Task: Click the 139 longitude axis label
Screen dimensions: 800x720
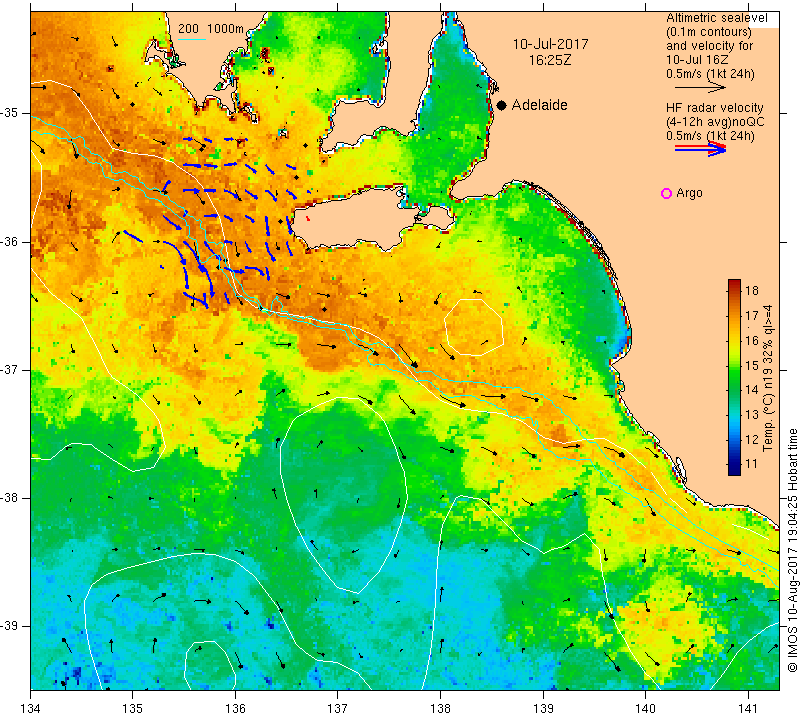Action: pos(543,709)
